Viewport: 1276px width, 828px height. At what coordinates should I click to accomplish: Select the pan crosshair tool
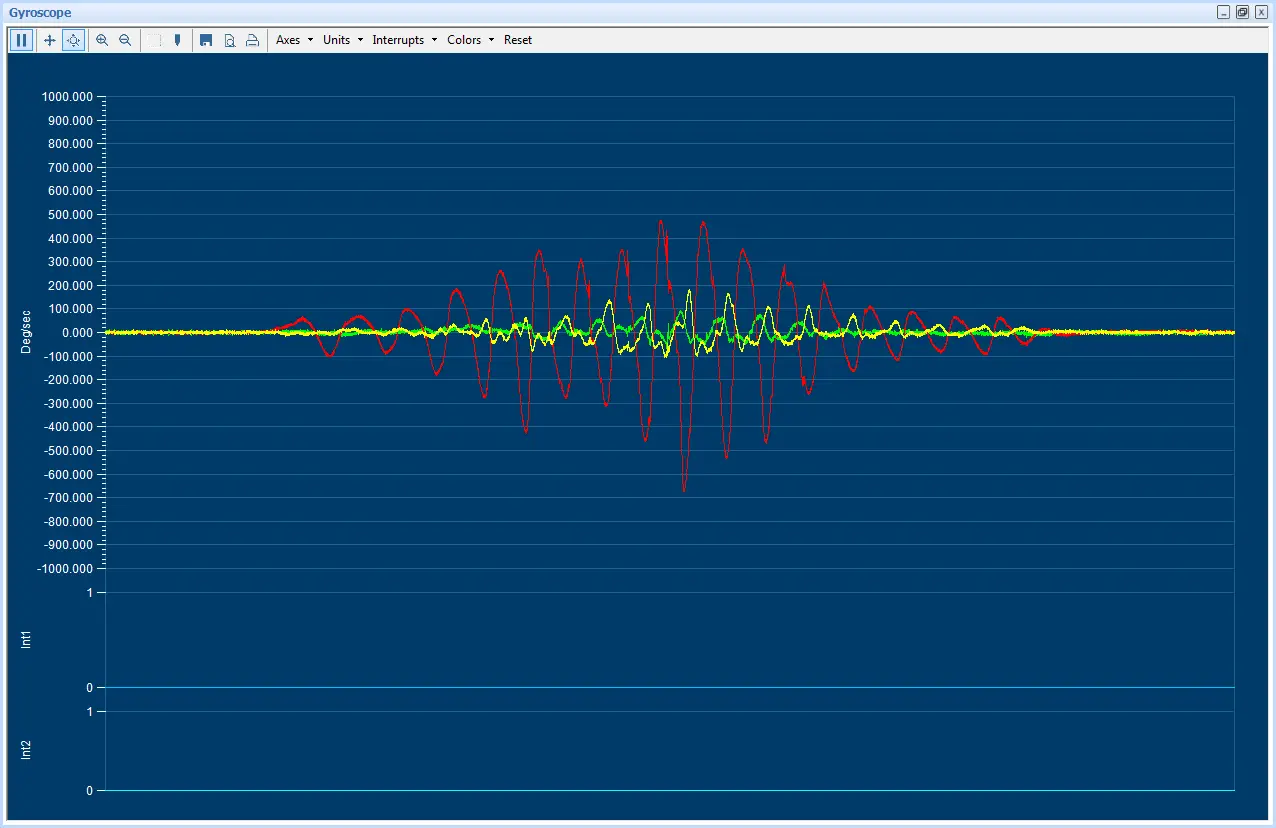(x=49, y=40)
